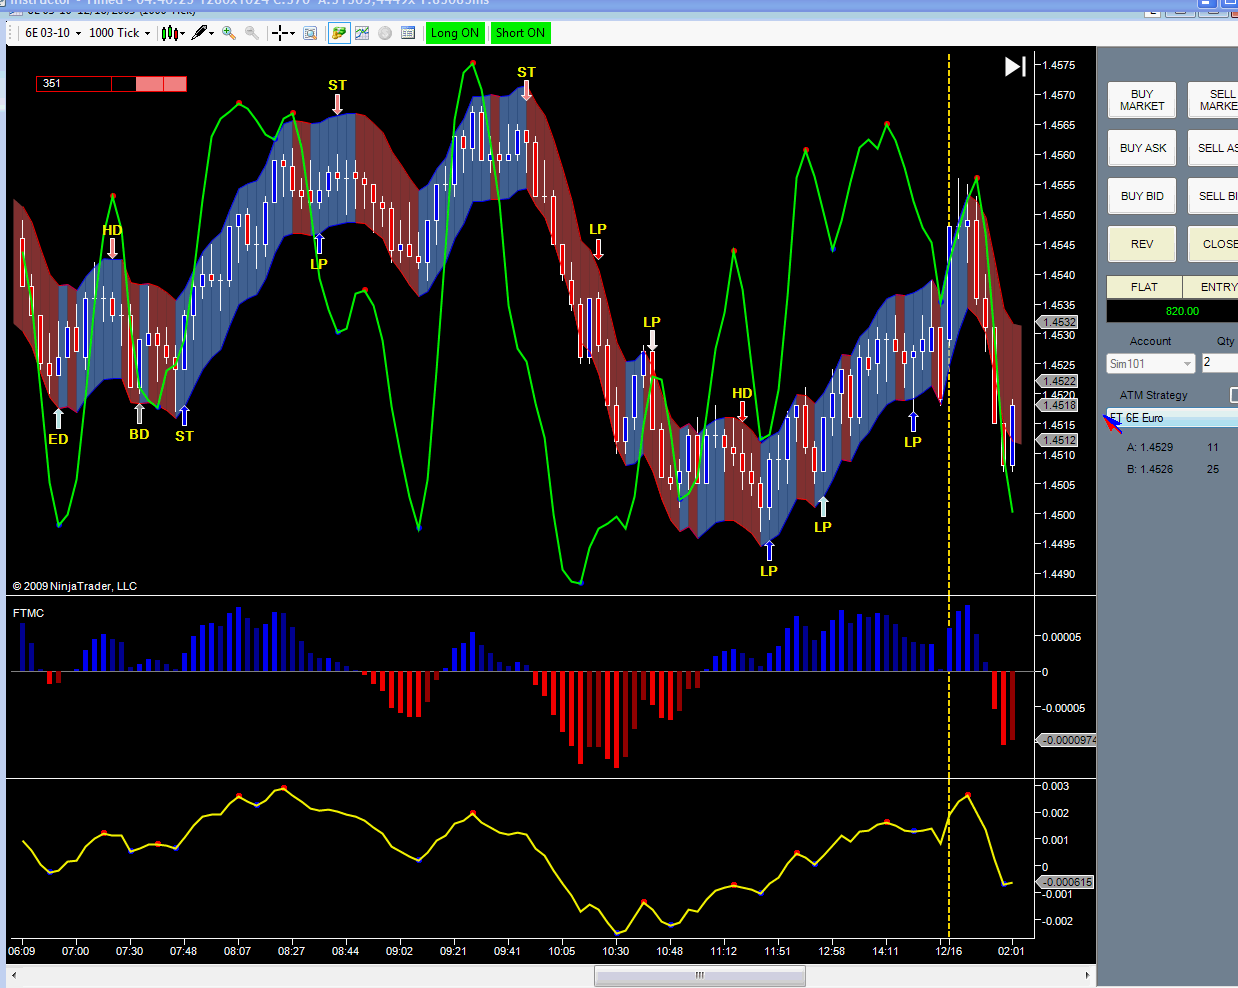Image resolution: width=1238 pixels, height=988 pixels.
Task: Open the 1000 Tick interval dropdown
Action: (119, 33)
